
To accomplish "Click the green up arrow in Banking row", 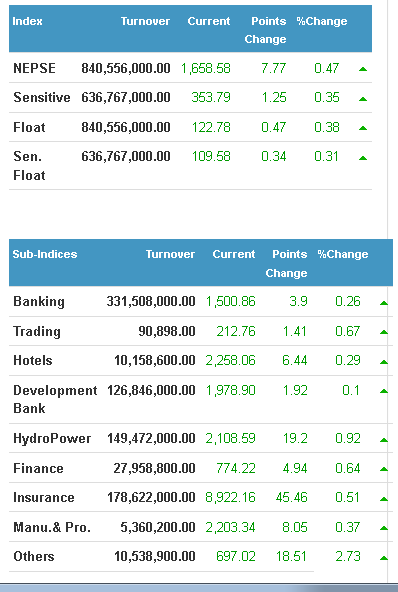I will (384, 302).
